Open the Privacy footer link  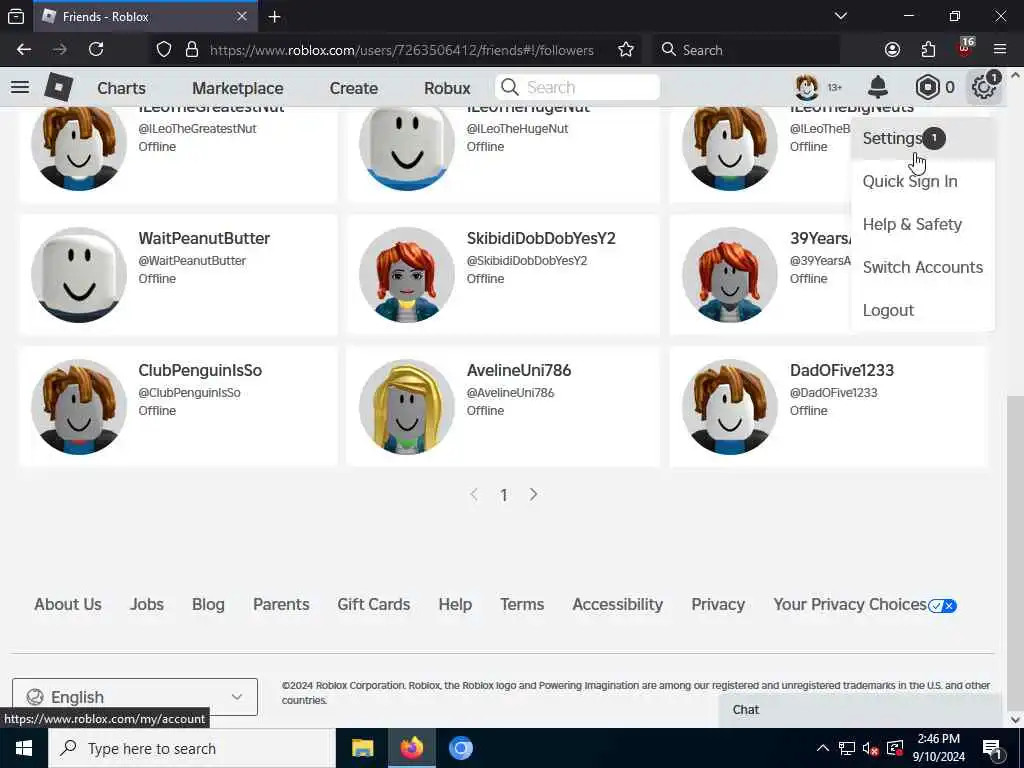(x=718, y=604)
